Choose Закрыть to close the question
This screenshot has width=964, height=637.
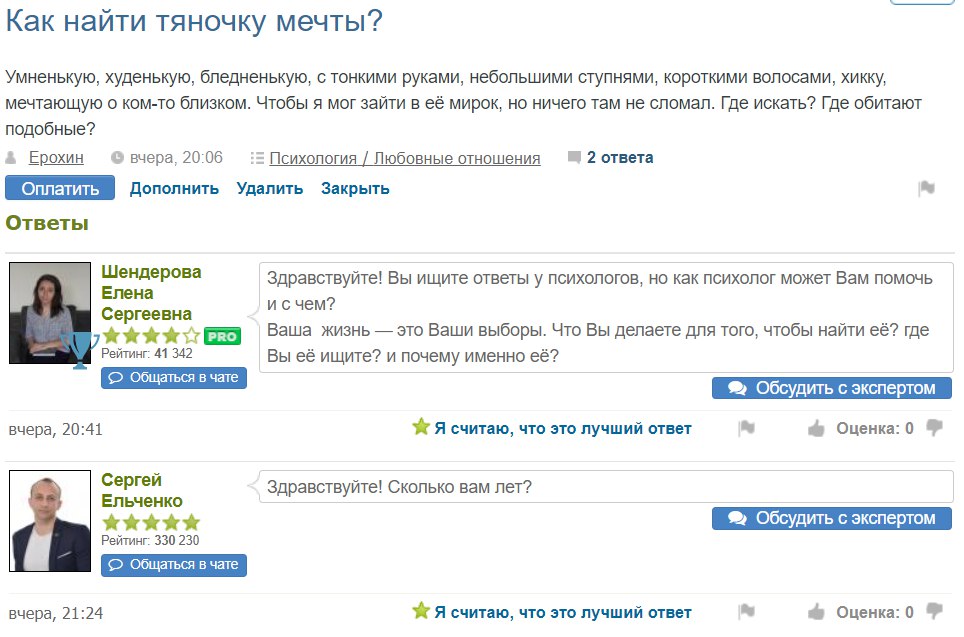click(x=355, y=188)
